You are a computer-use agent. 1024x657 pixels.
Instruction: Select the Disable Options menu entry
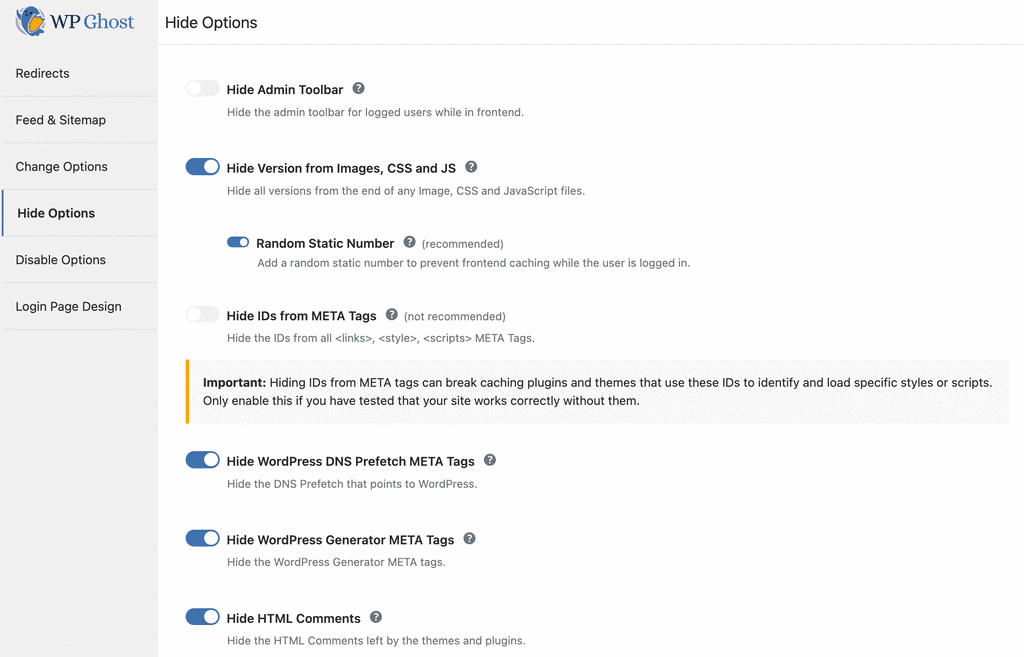point(61,259)
